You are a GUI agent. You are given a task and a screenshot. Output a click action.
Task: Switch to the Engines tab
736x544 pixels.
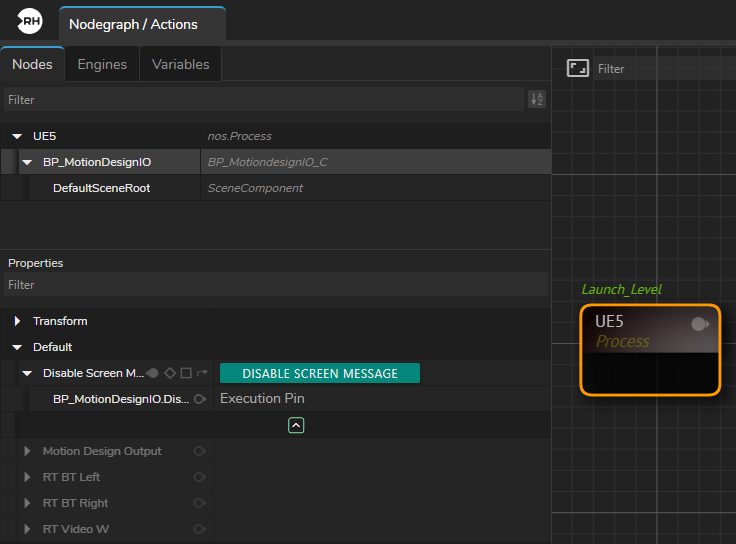pyautogui.click(x=102, y=64)
